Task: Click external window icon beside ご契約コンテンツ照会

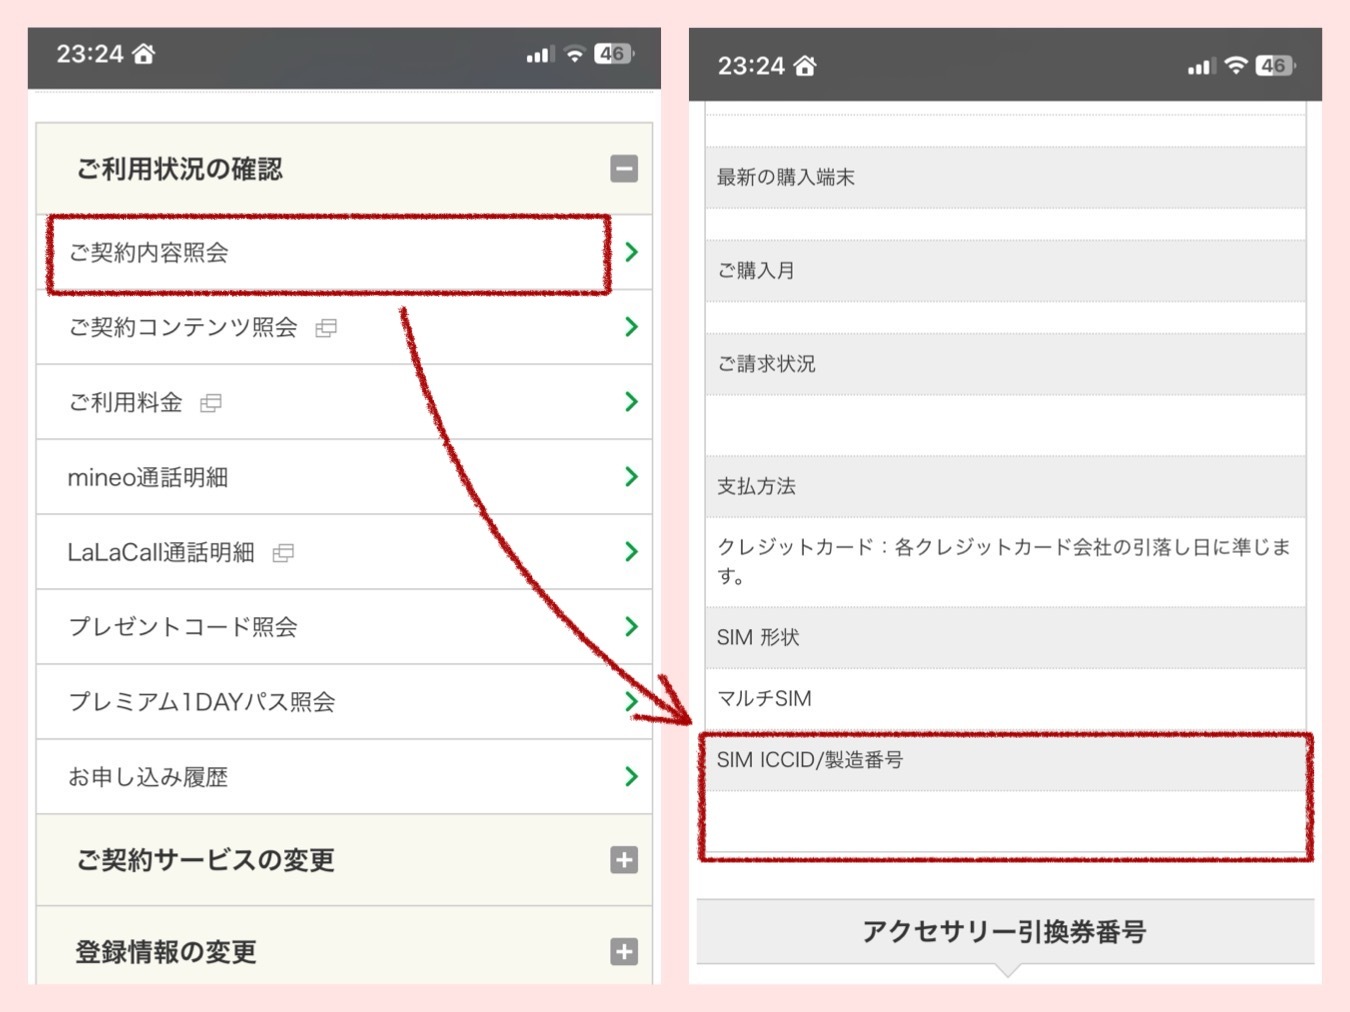Action: pos(326,329)
